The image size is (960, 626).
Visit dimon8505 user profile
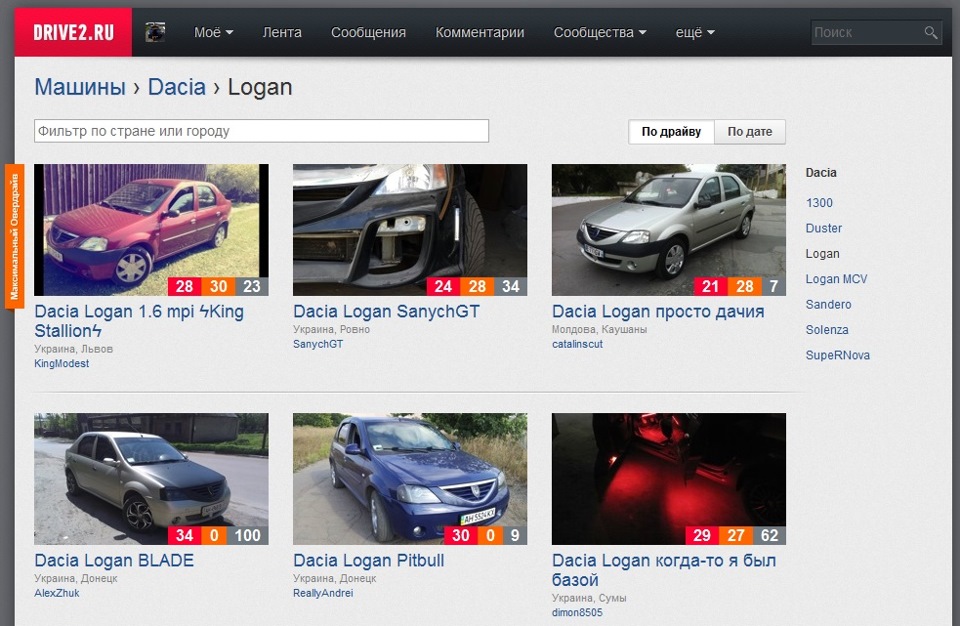click(x=577, y=613)
